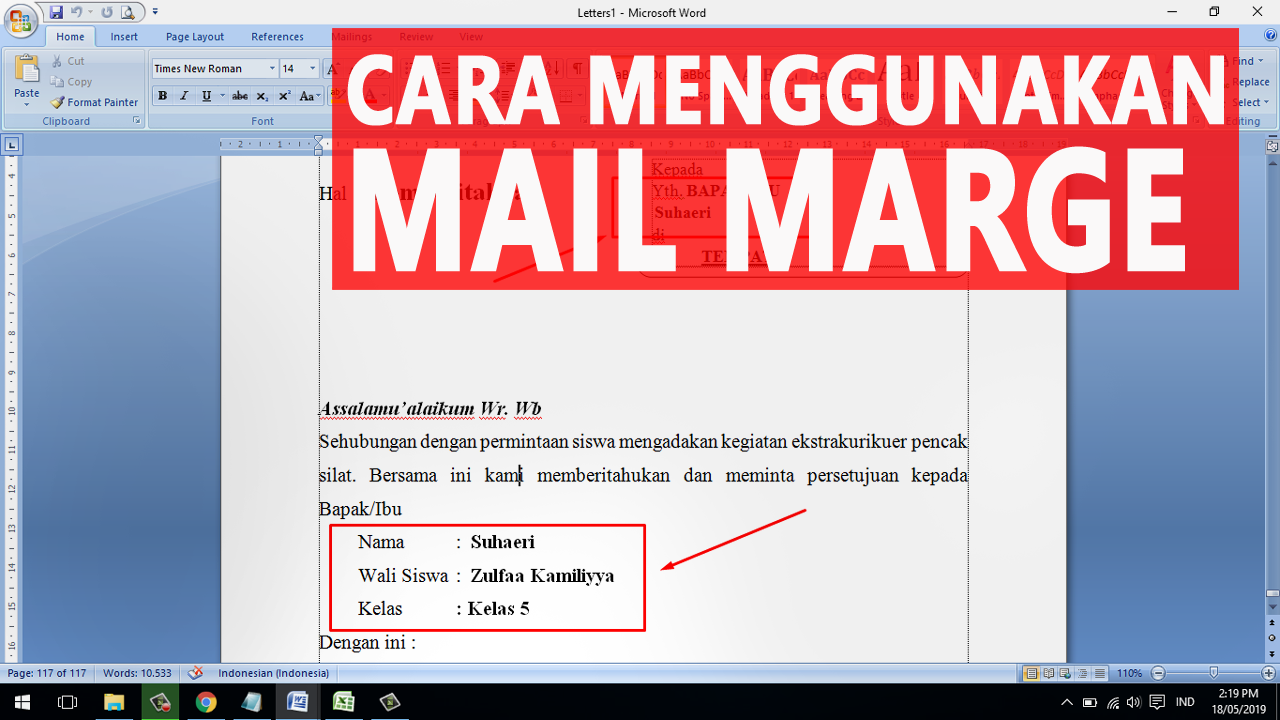Expand the Times New Roman font dropdown

(272, 68)
